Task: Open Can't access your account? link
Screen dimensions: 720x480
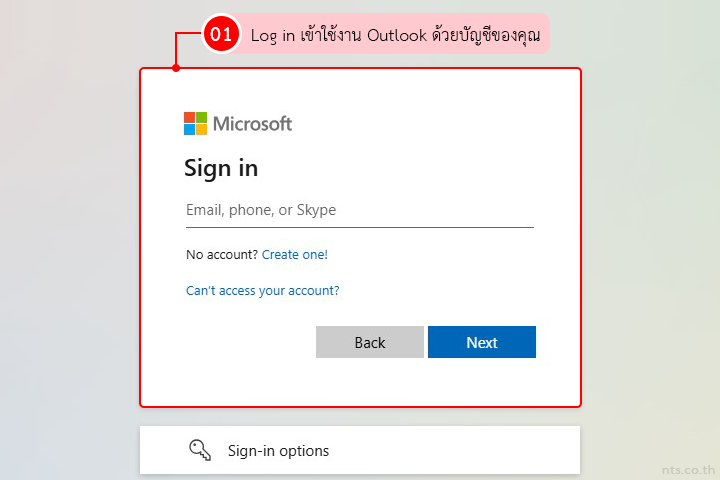Action: [263, 291]
